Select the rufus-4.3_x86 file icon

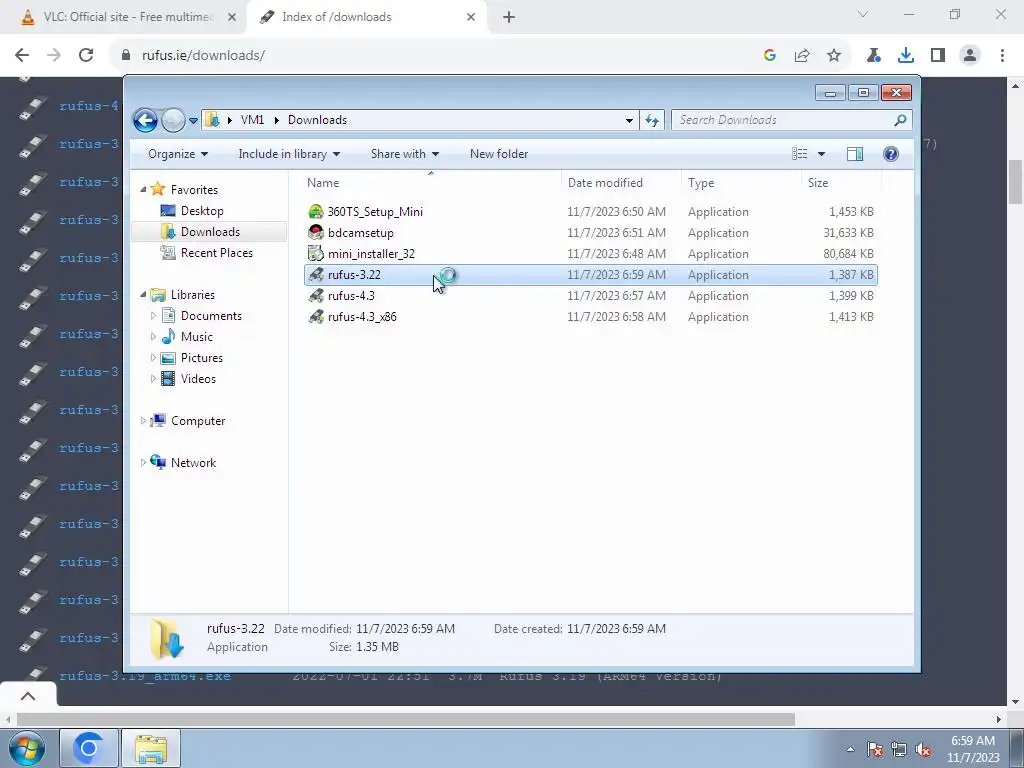[315, 316]
